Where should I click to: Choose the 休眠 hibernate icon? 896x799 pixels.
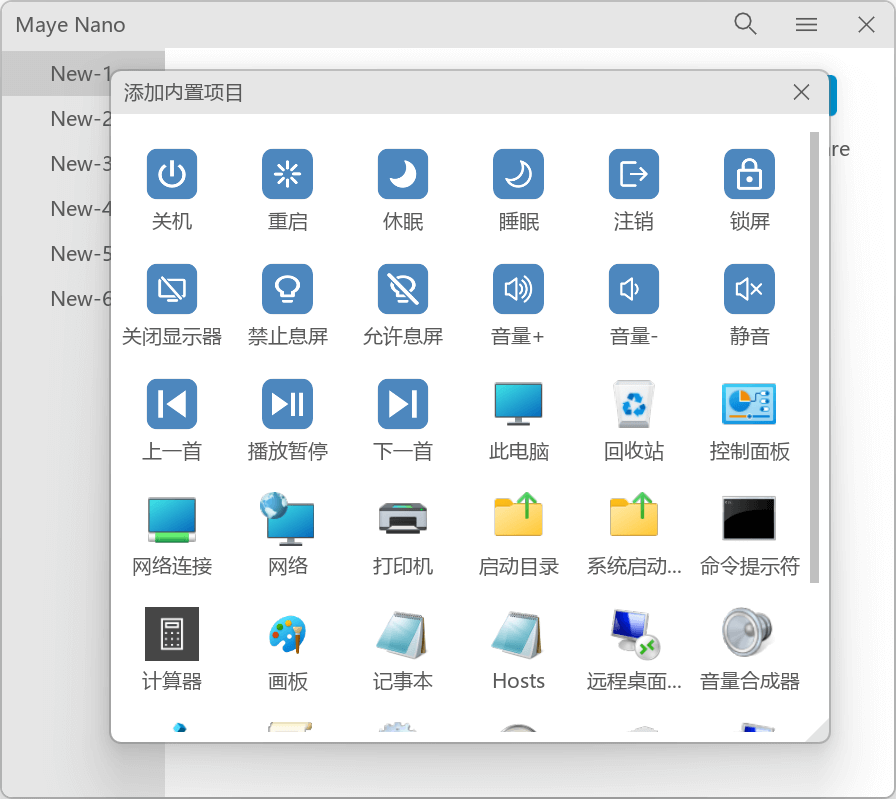tap(403, 175)
